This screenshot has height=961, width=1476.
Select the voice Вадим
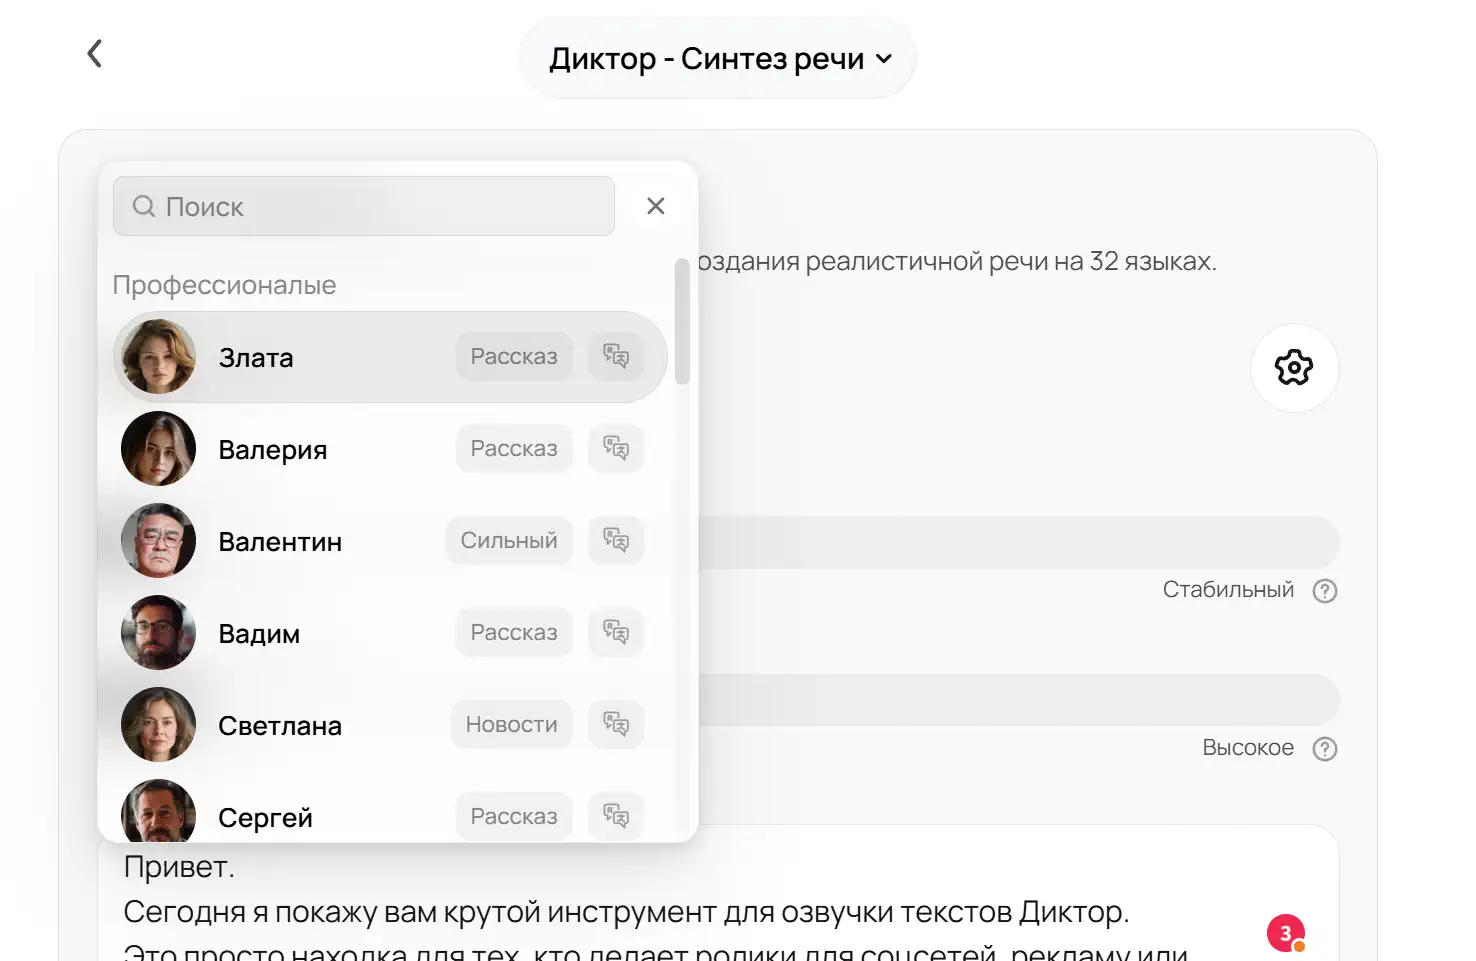tap(390, 633)
